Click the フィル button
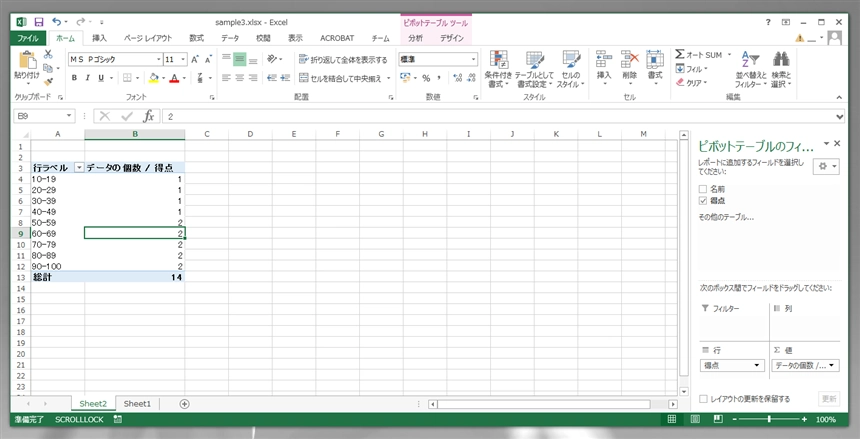 coord(692,69)
